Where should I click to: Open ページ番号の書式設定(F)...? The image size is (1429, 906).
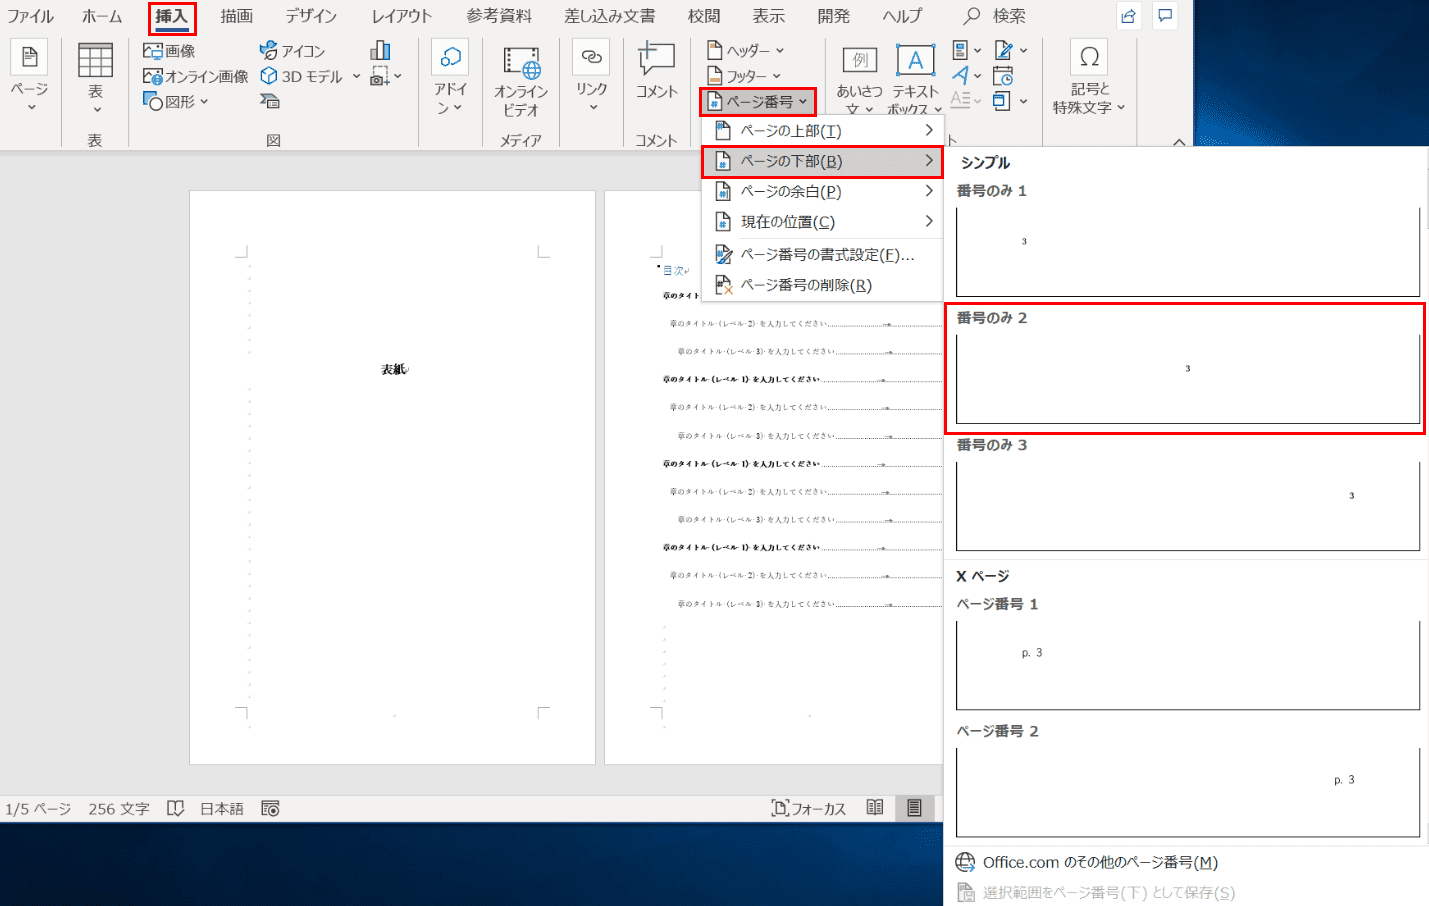822,255
